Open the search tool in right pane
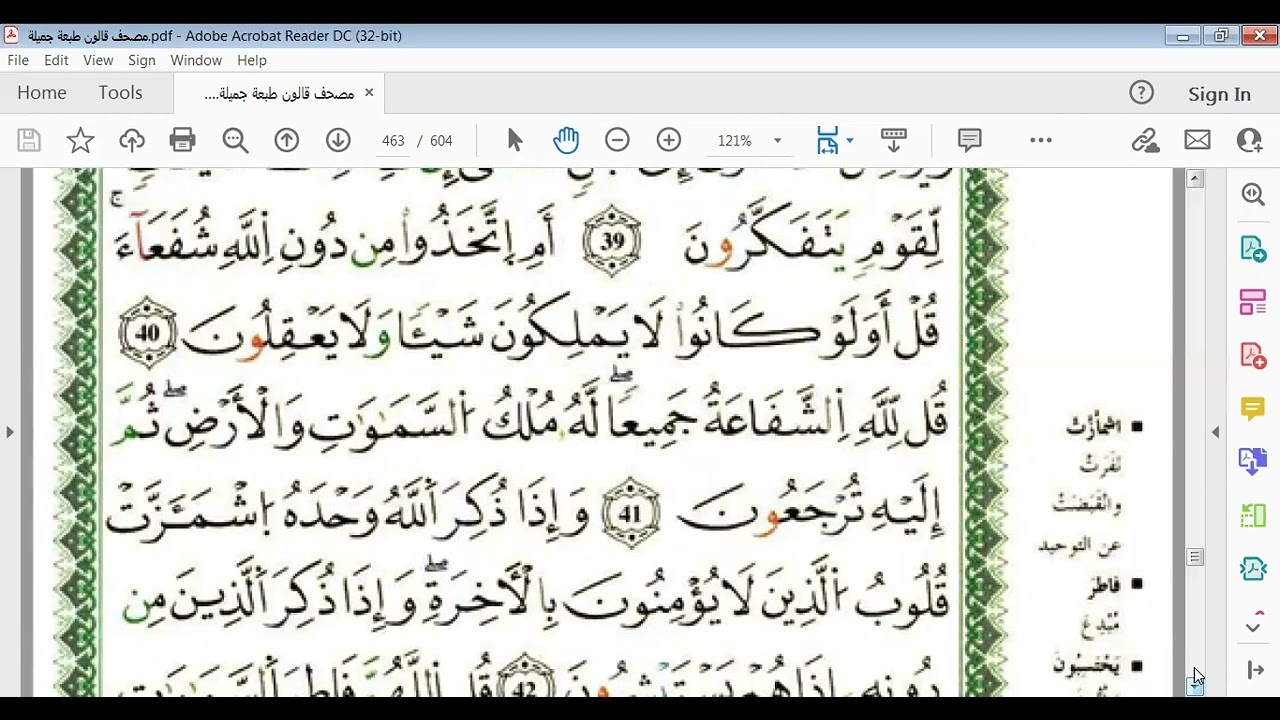 coord(1253,194)
